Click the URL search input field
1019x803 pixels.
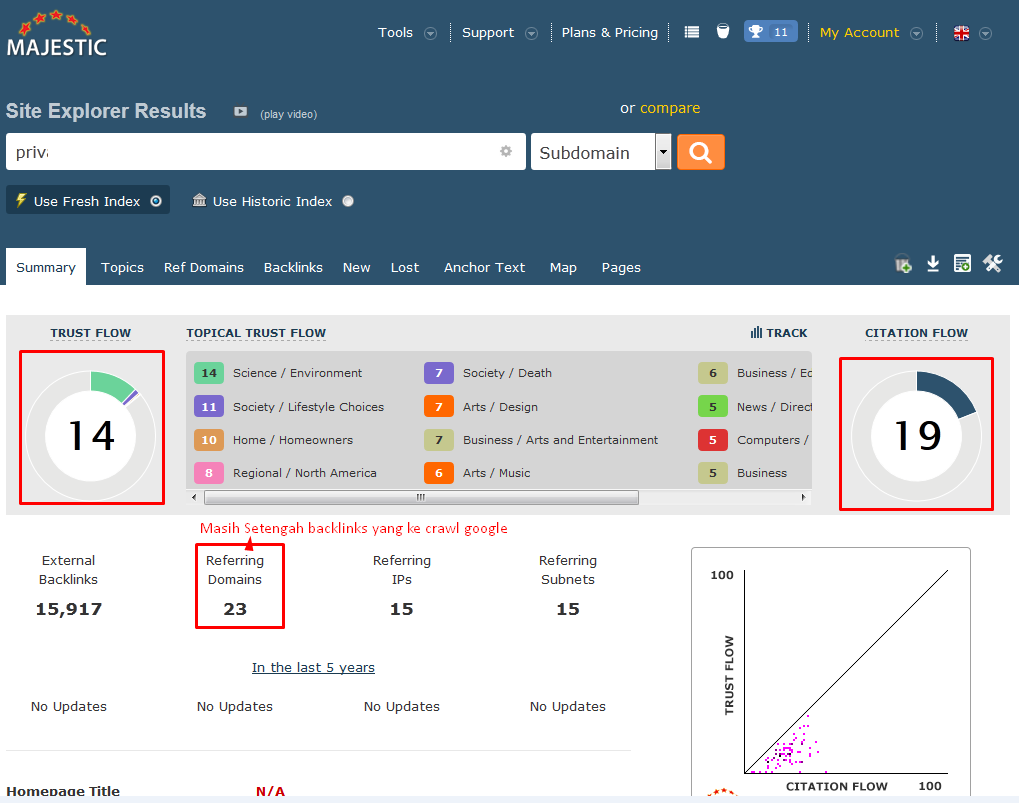pos(266,152)
